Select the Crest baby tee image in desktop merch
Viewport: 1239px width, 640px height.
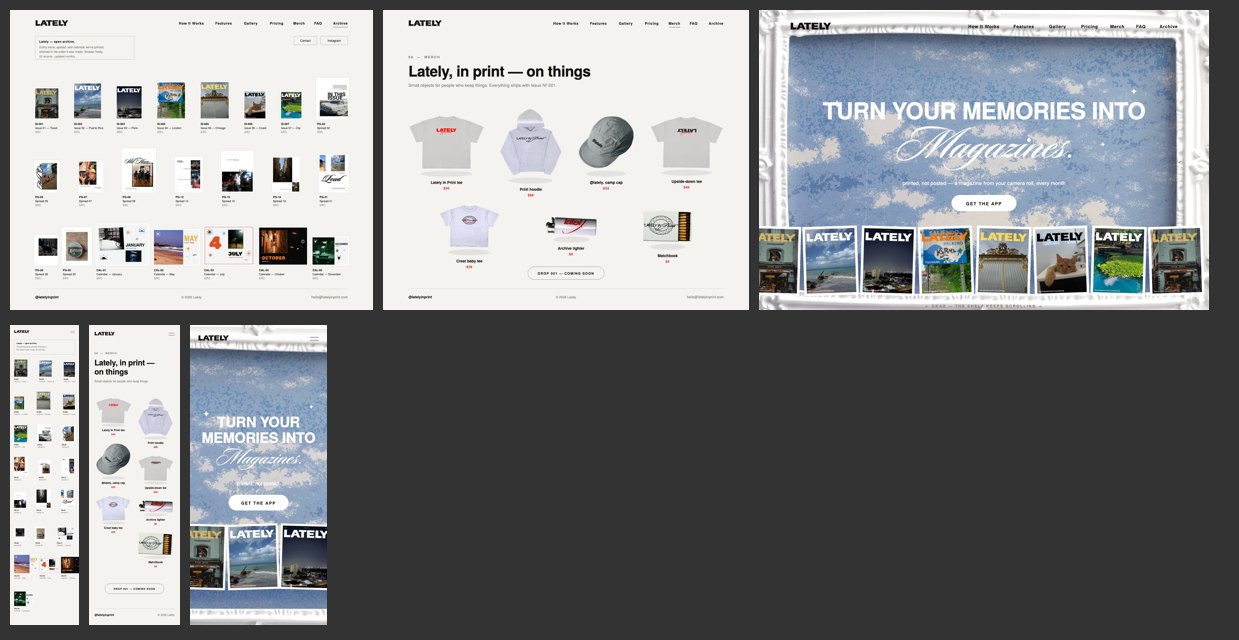point(469,226)
